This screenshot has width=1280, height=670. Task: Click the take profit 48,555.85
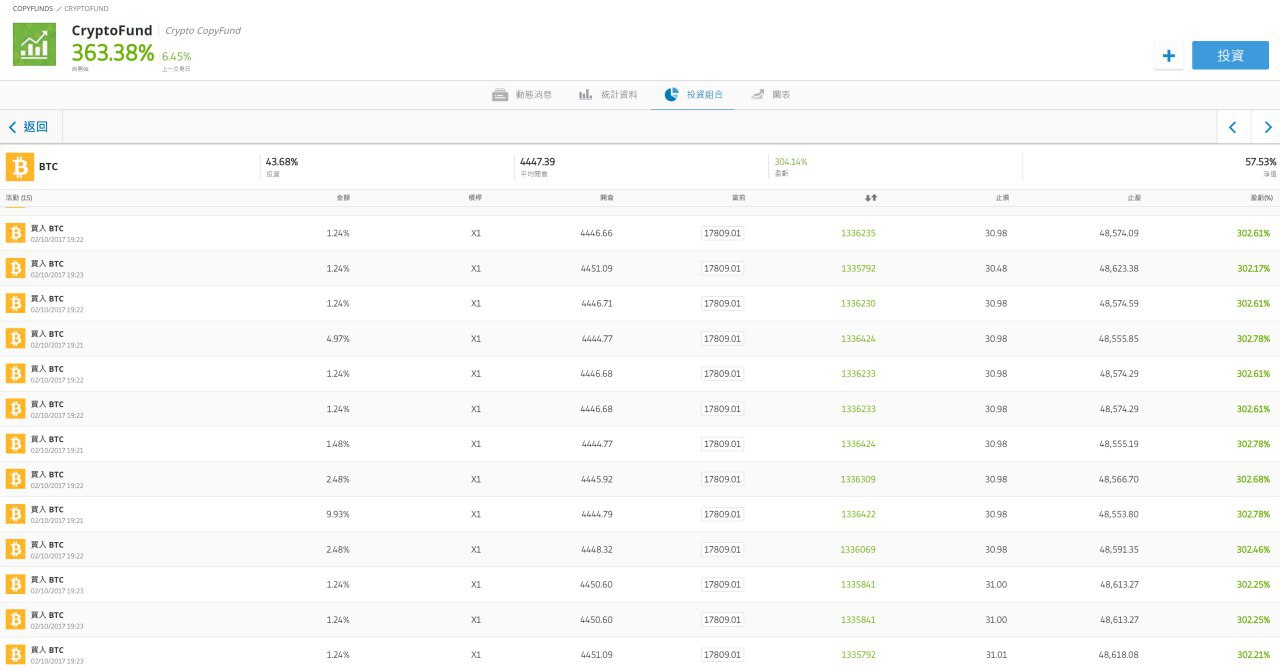point(1119,338)
